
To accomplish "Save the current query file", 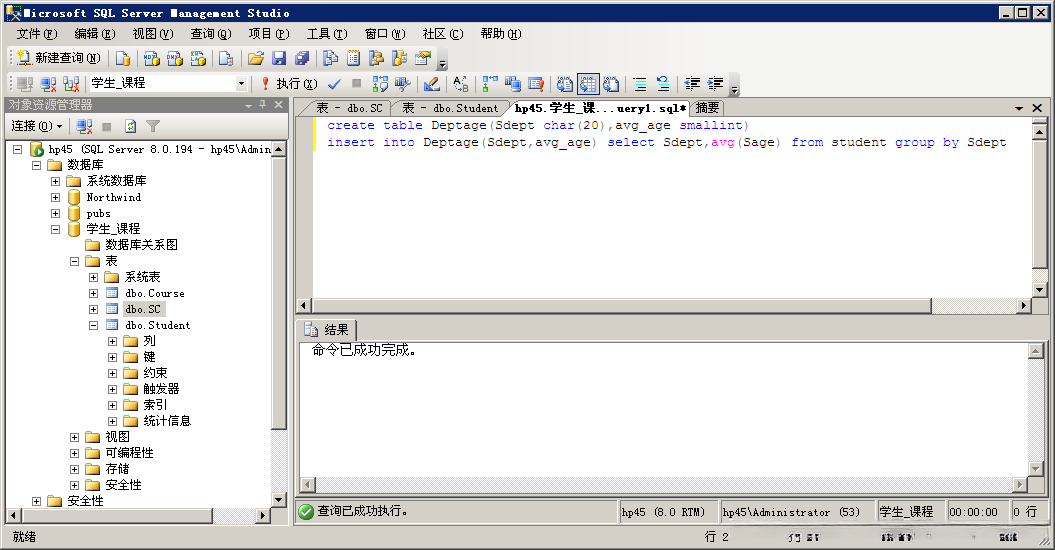I will pos(279,59).
